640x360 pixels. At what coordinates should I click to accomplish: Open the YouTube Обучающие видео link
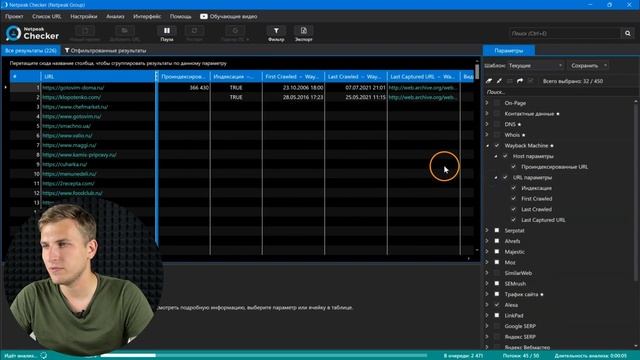[x=229, y=16]
